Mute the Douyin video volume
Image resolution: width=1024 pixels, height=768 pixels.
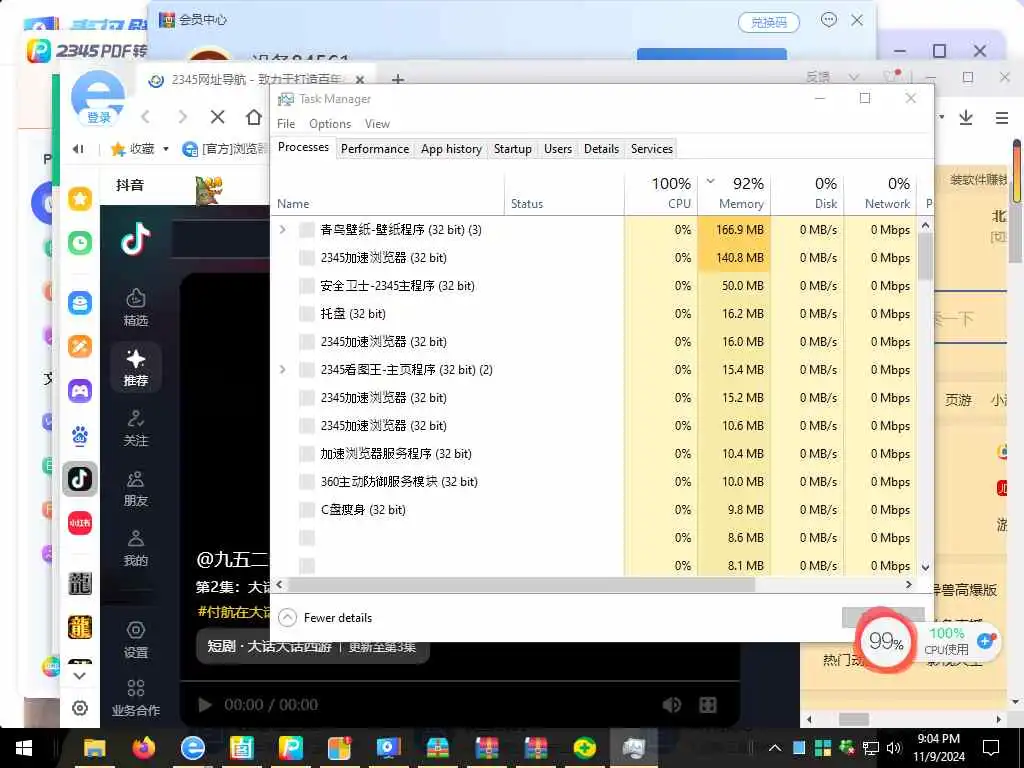(x=671, y=705)
